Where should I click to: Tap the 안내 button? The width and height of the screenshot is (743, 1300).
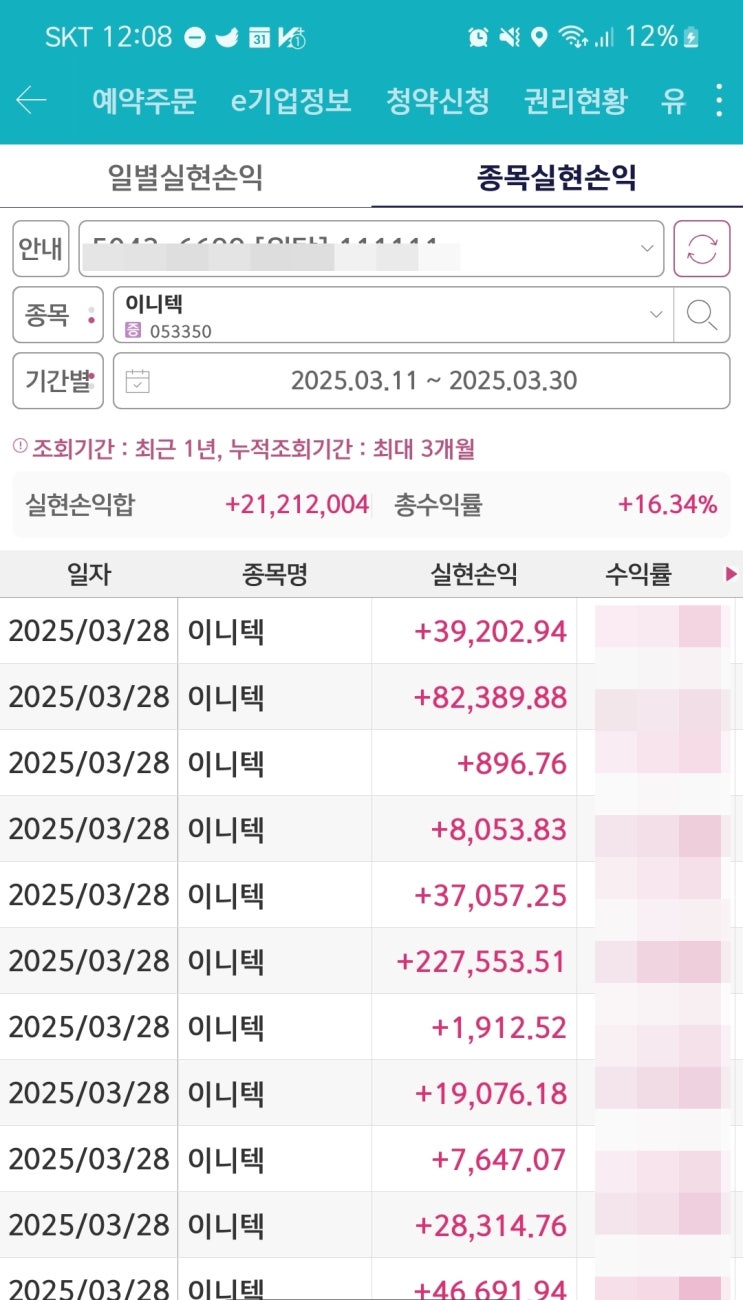41,249
